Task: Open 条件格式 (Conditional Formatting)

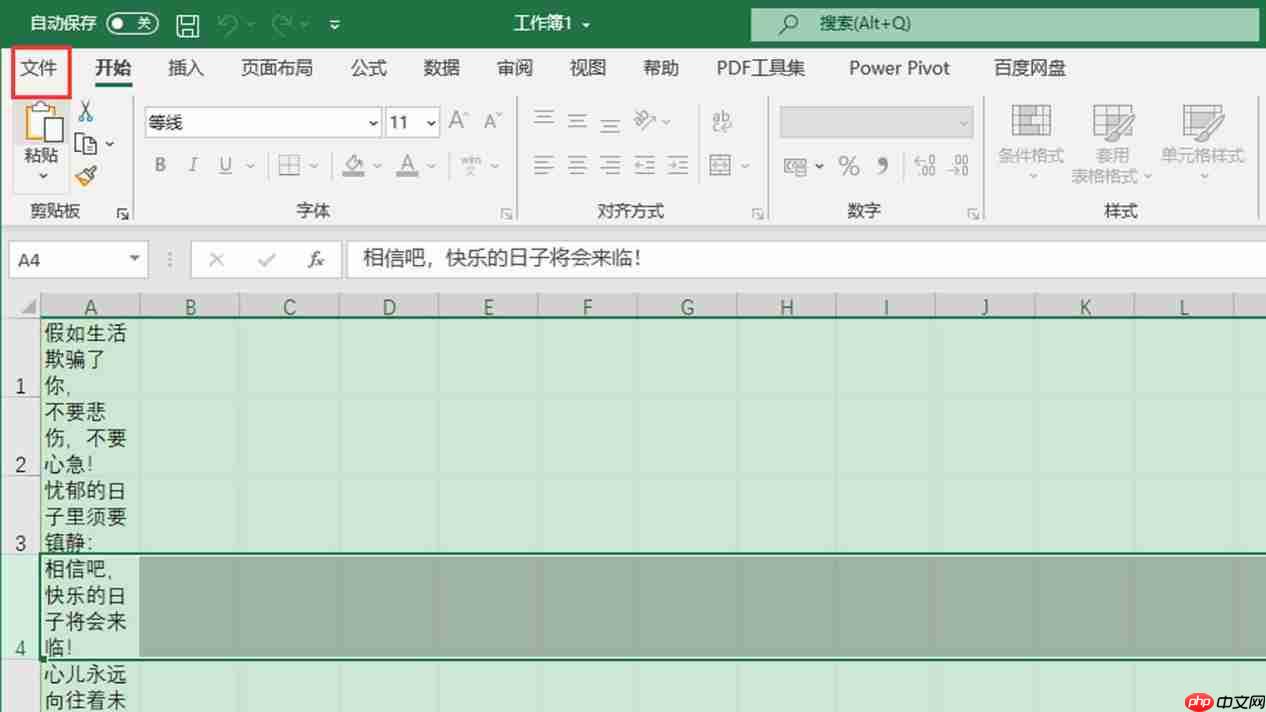Action: tap(1031, 143)
